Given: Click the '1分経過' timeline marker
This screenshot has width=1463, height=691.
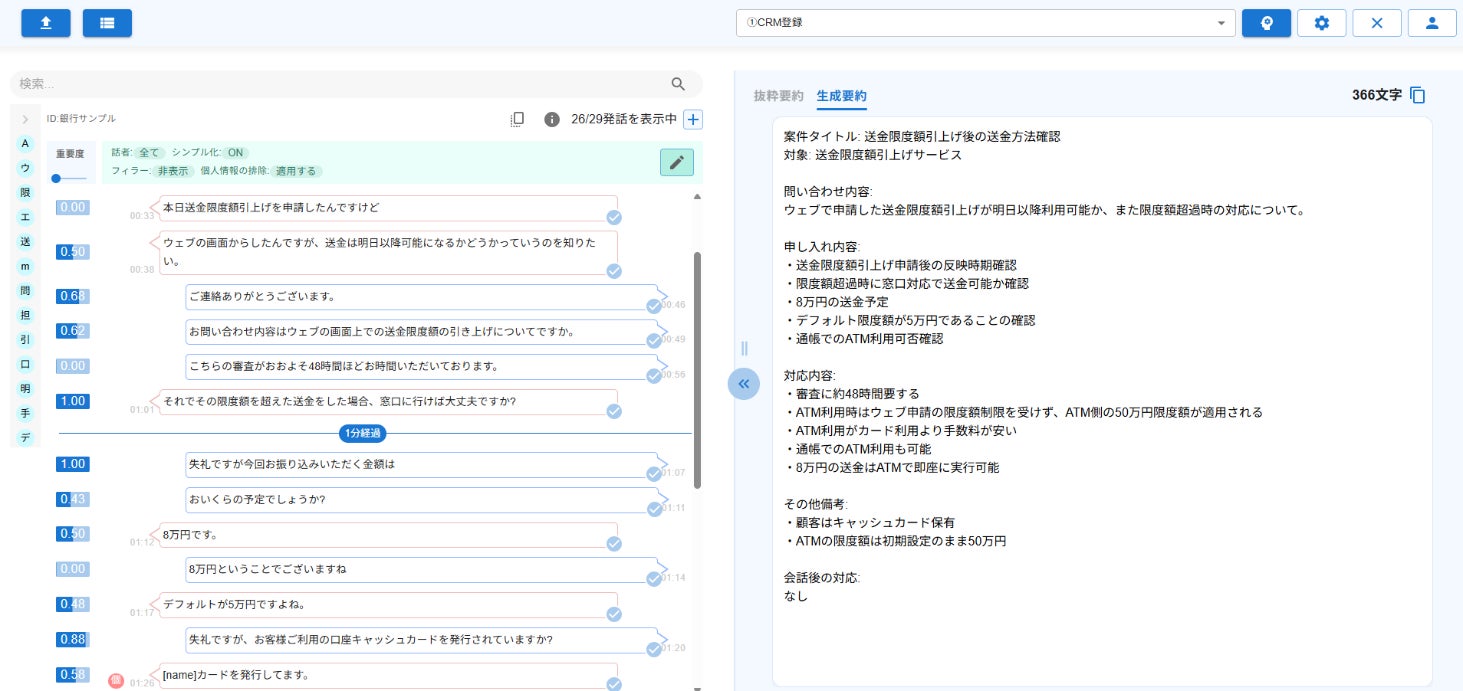Looking at the screenshot, I should click(362, 433).
